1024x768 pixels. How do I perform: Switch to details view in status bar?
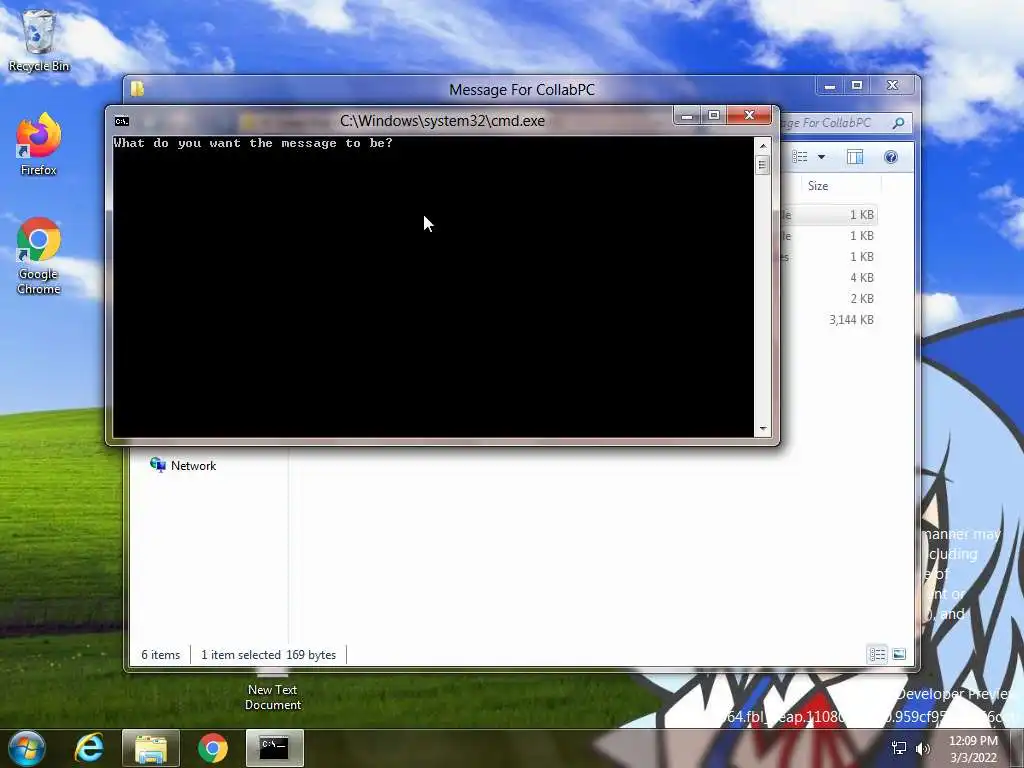pyautogui.click(x=877, y=654)
